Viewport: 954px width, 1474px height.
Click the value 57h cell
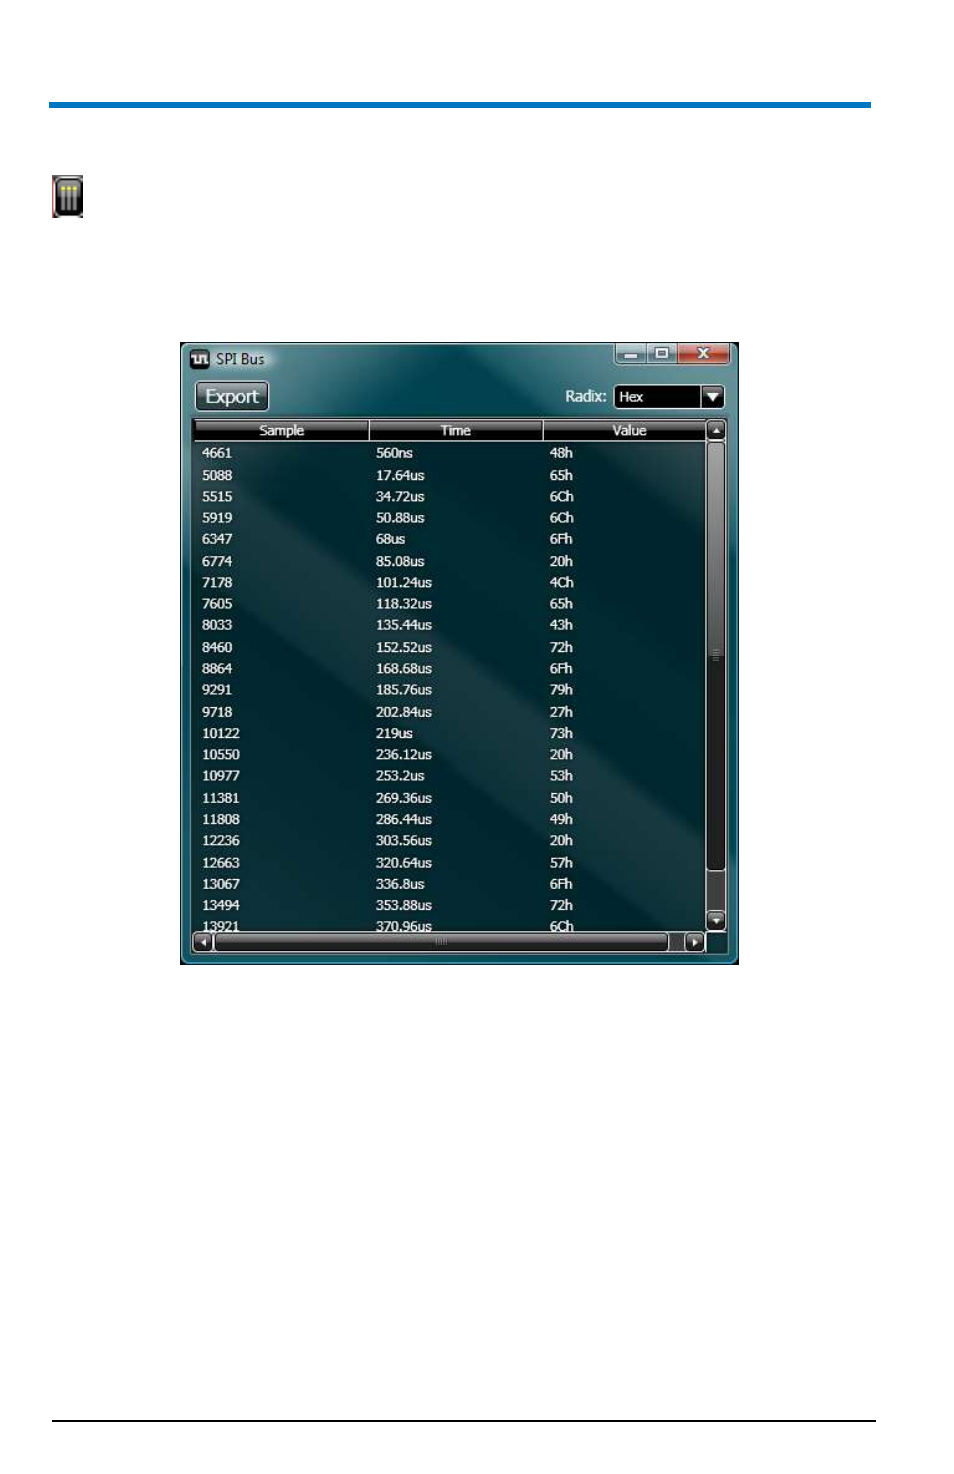(561, 863)
